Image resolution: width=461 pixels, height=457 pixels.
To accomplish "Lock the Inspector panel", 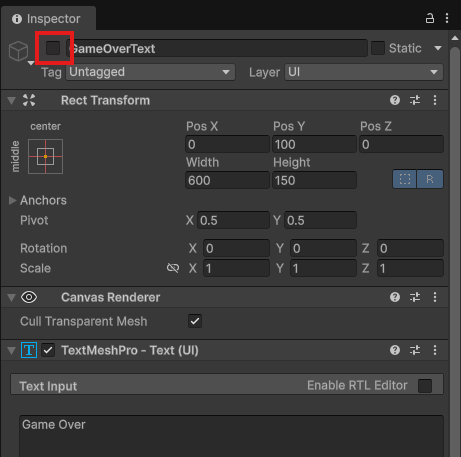I will [430, 18].
